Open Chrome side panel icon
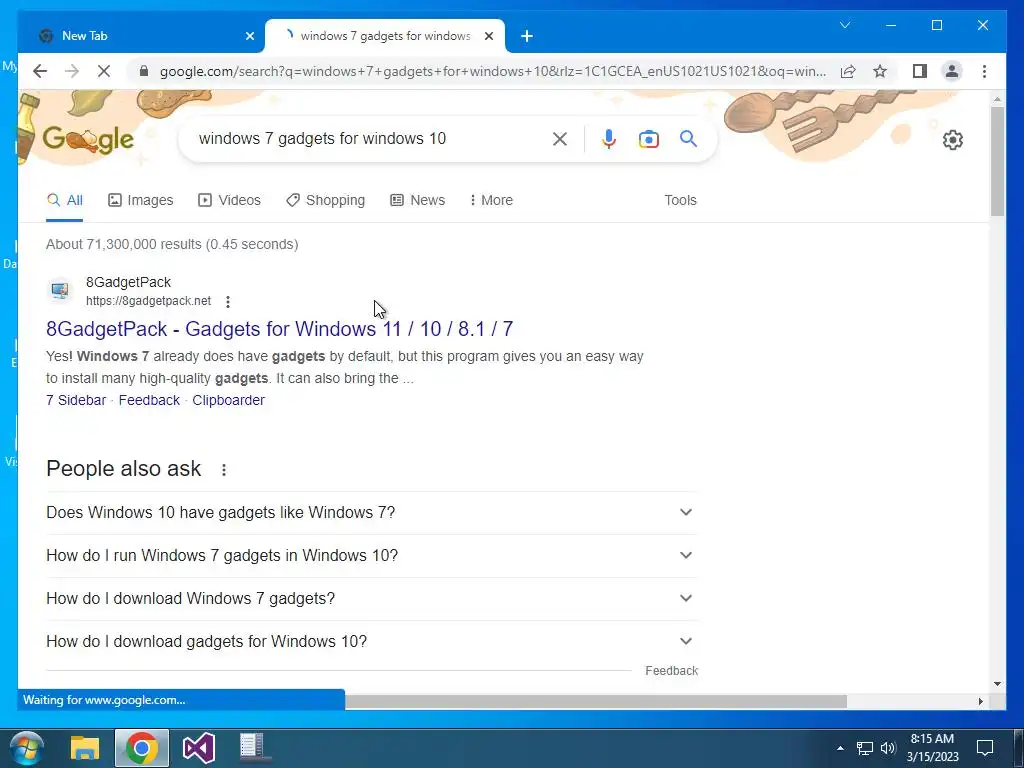The height and width of the screenshot is (768, 1024). pyautogui.click(x=920, y=71)
